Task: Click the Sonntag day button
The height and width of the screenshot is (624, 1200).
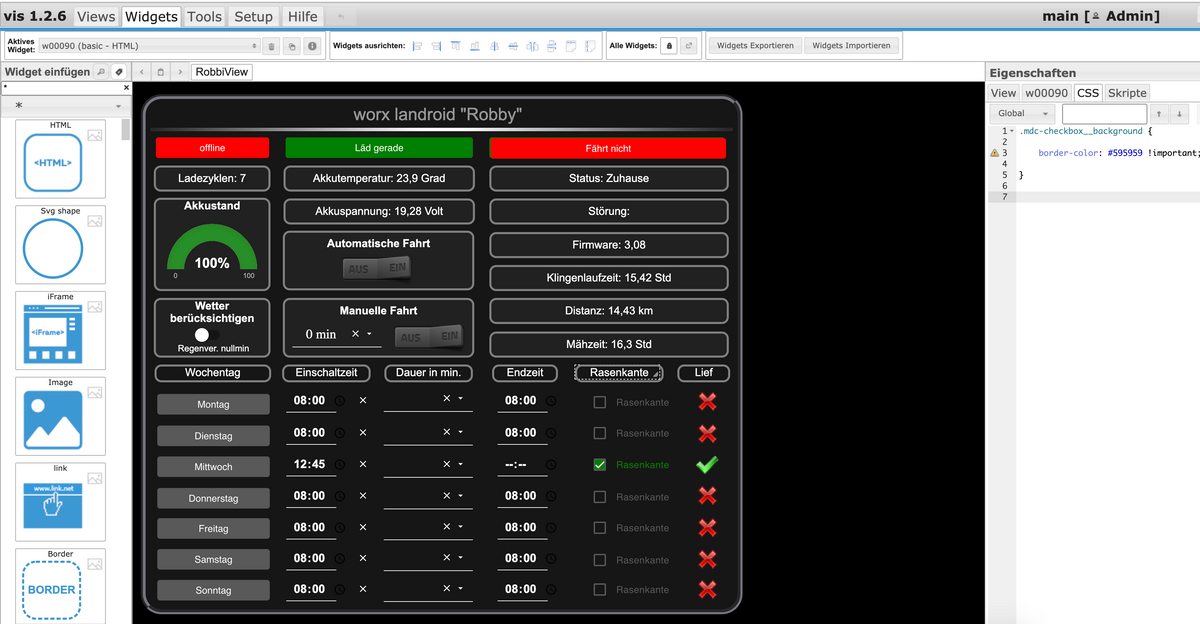Action: [213, 590]
